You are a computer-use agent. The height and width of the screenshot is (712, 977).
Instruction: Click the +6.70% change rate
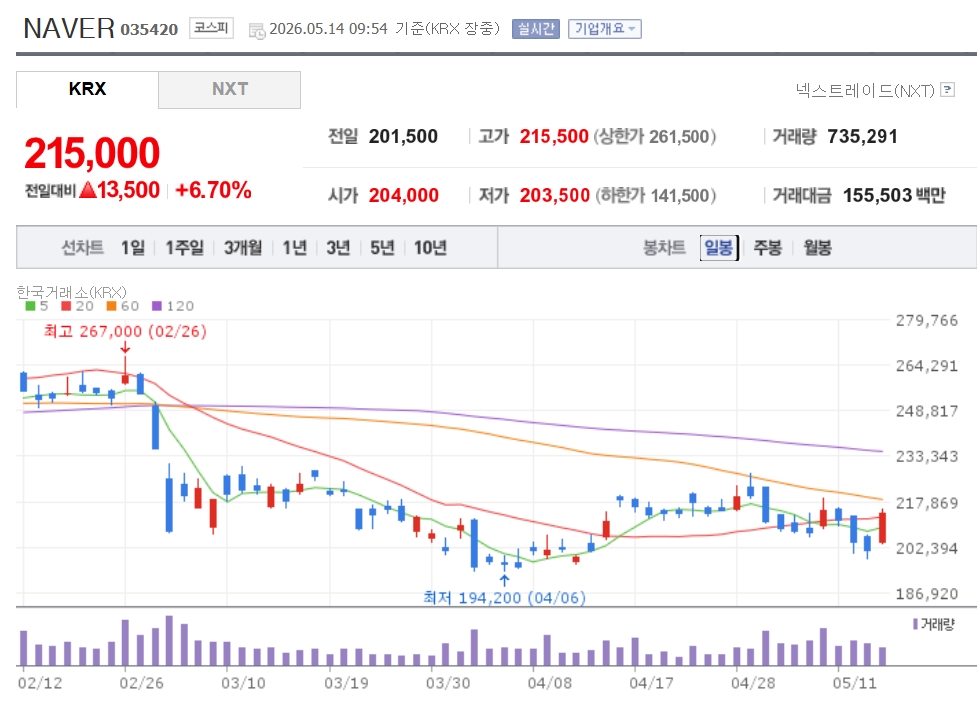pyautogui.click(x=214, y=190)
